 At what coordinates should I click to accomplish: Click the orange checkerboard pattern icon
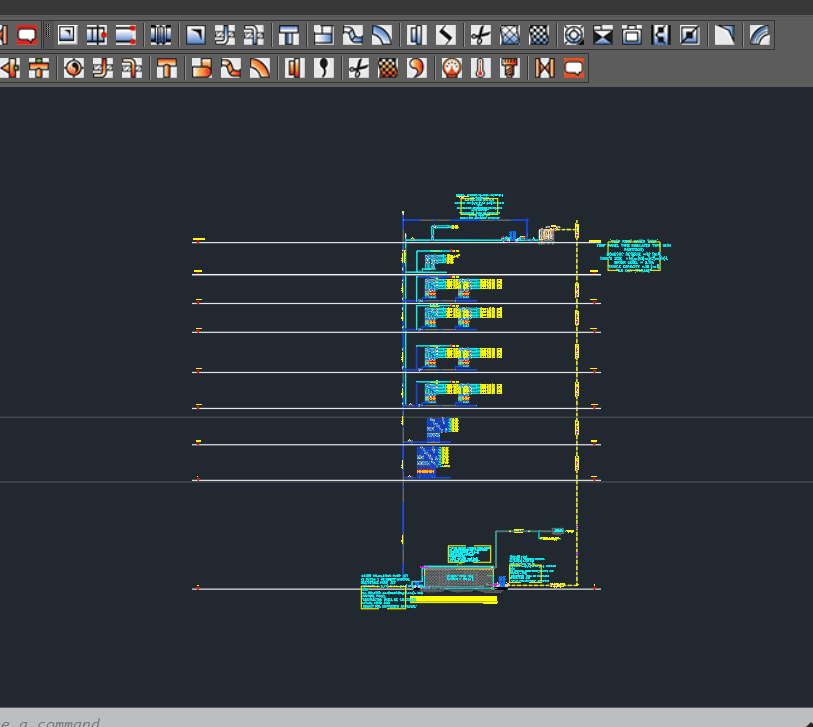(x=388, y=68)
